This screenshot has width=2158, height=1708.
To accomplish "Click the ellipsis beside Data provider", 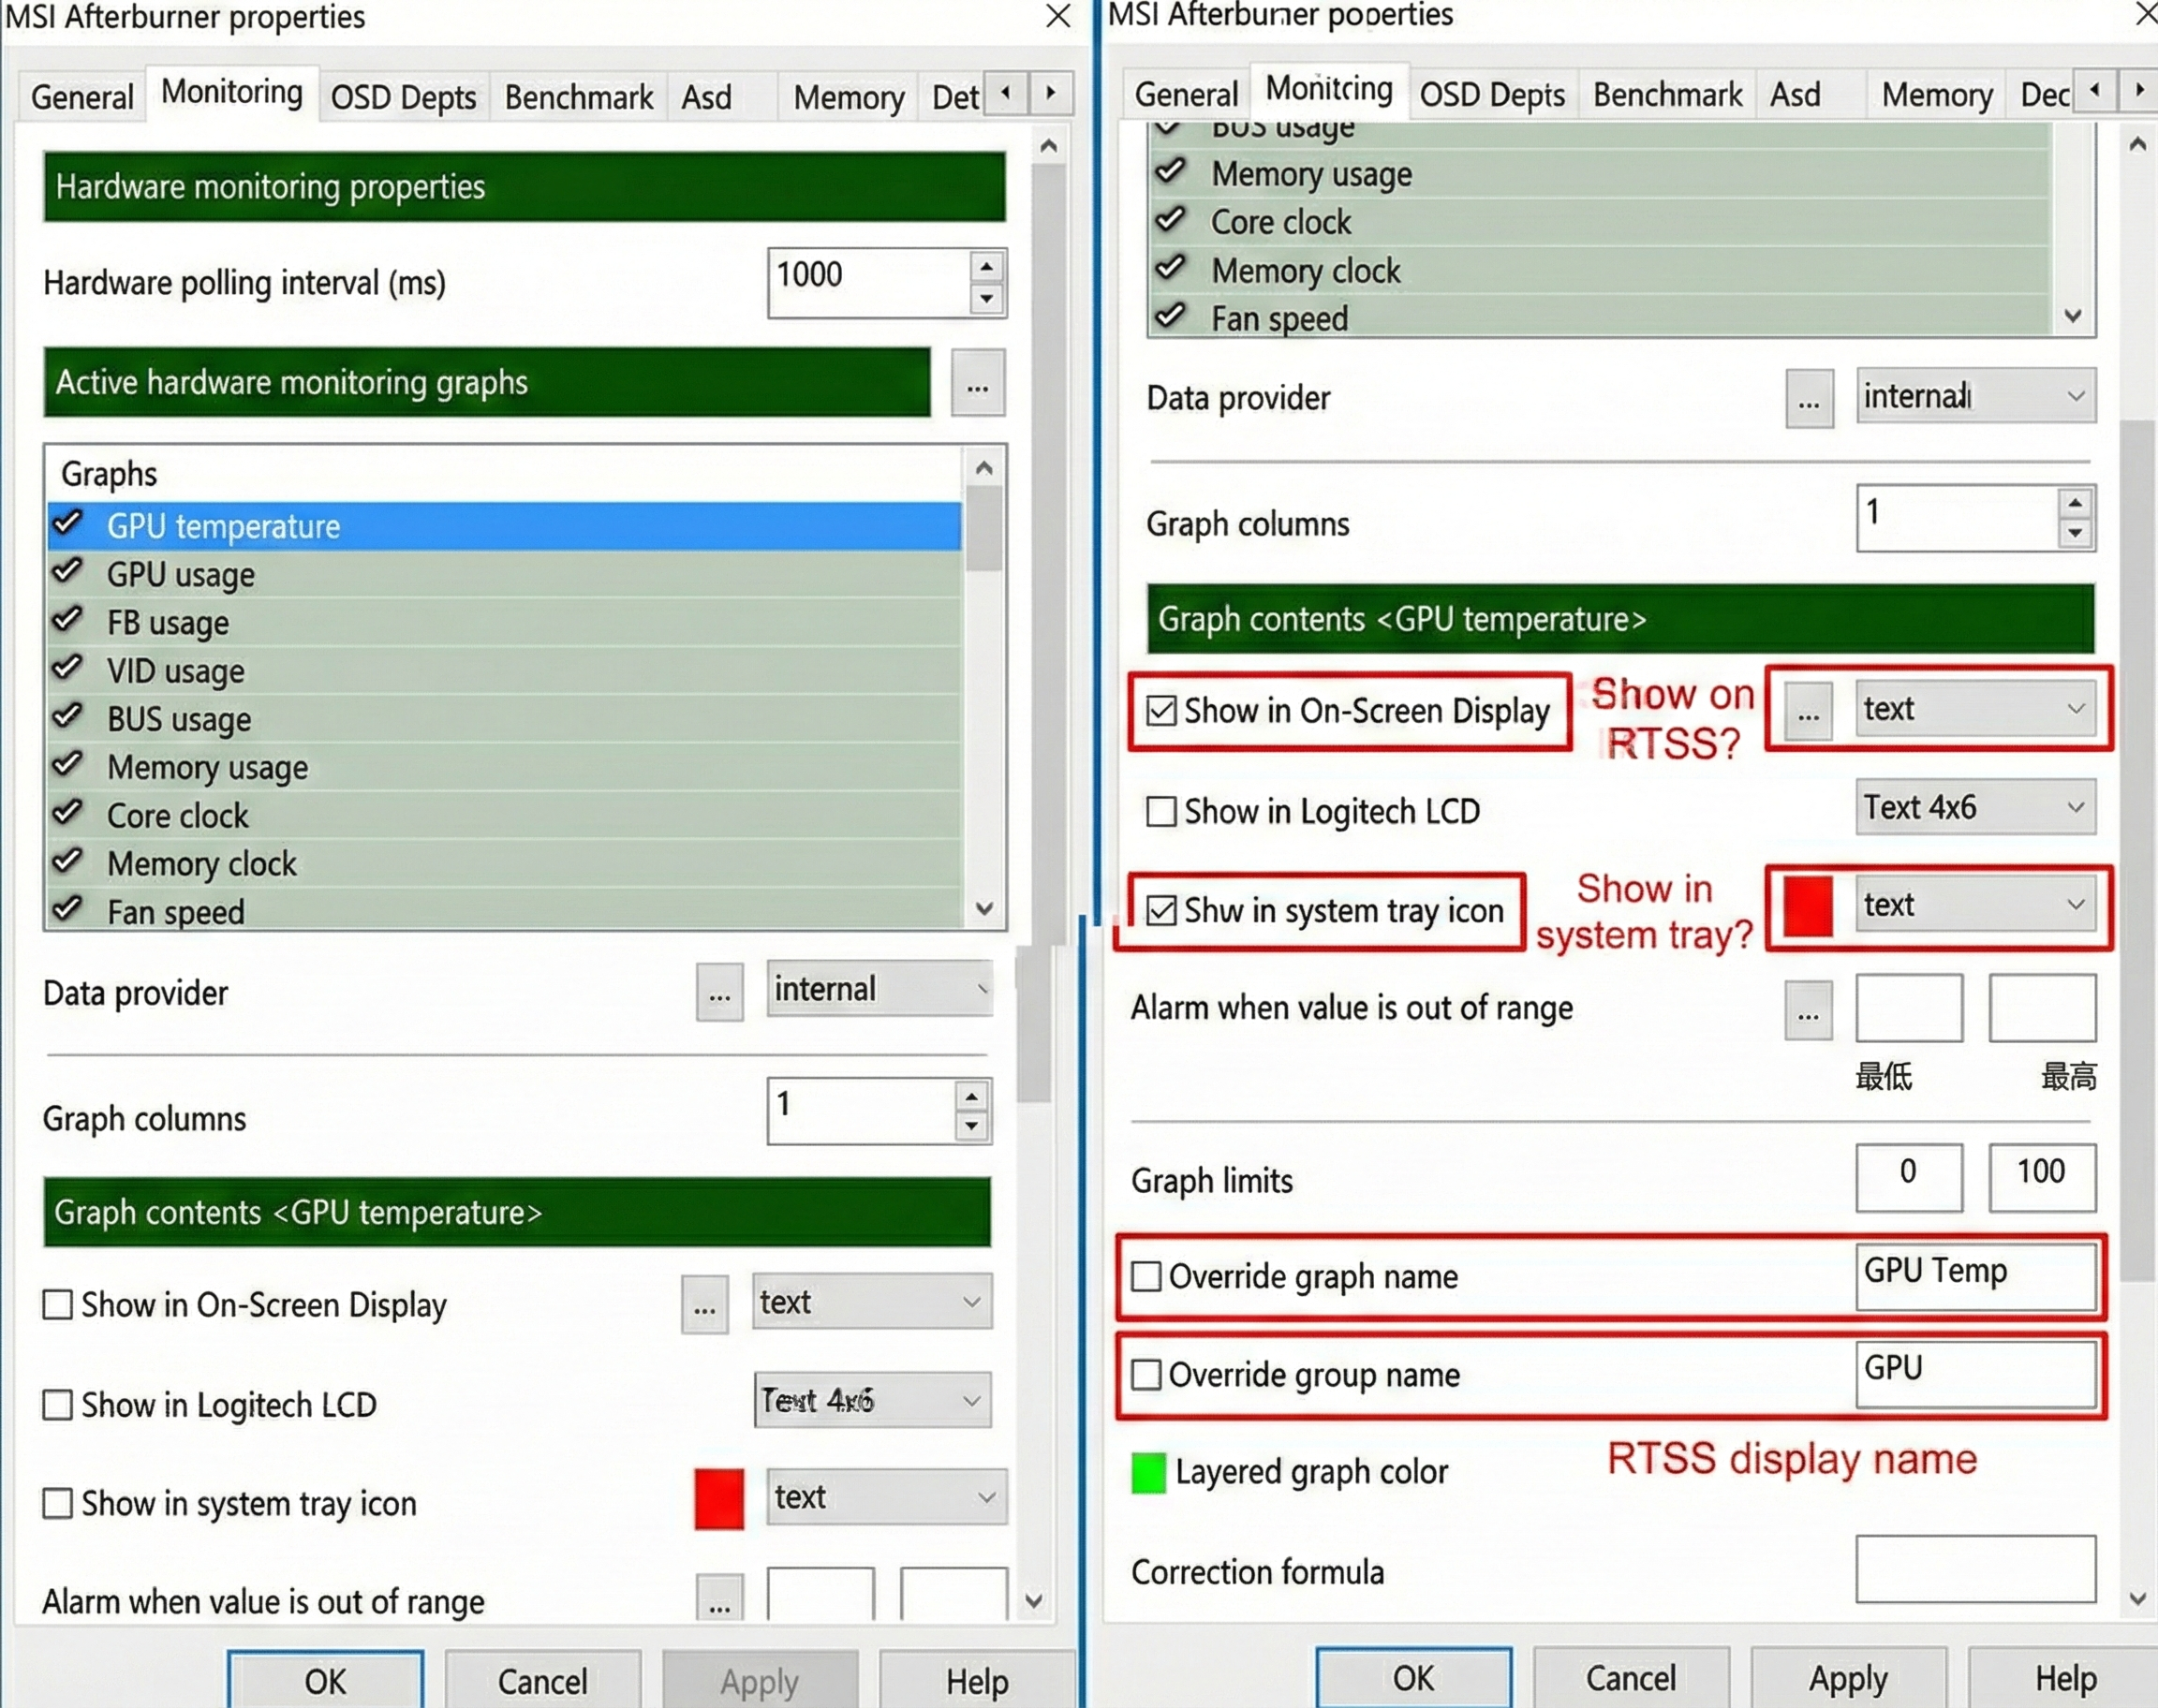I will (719, 992).
